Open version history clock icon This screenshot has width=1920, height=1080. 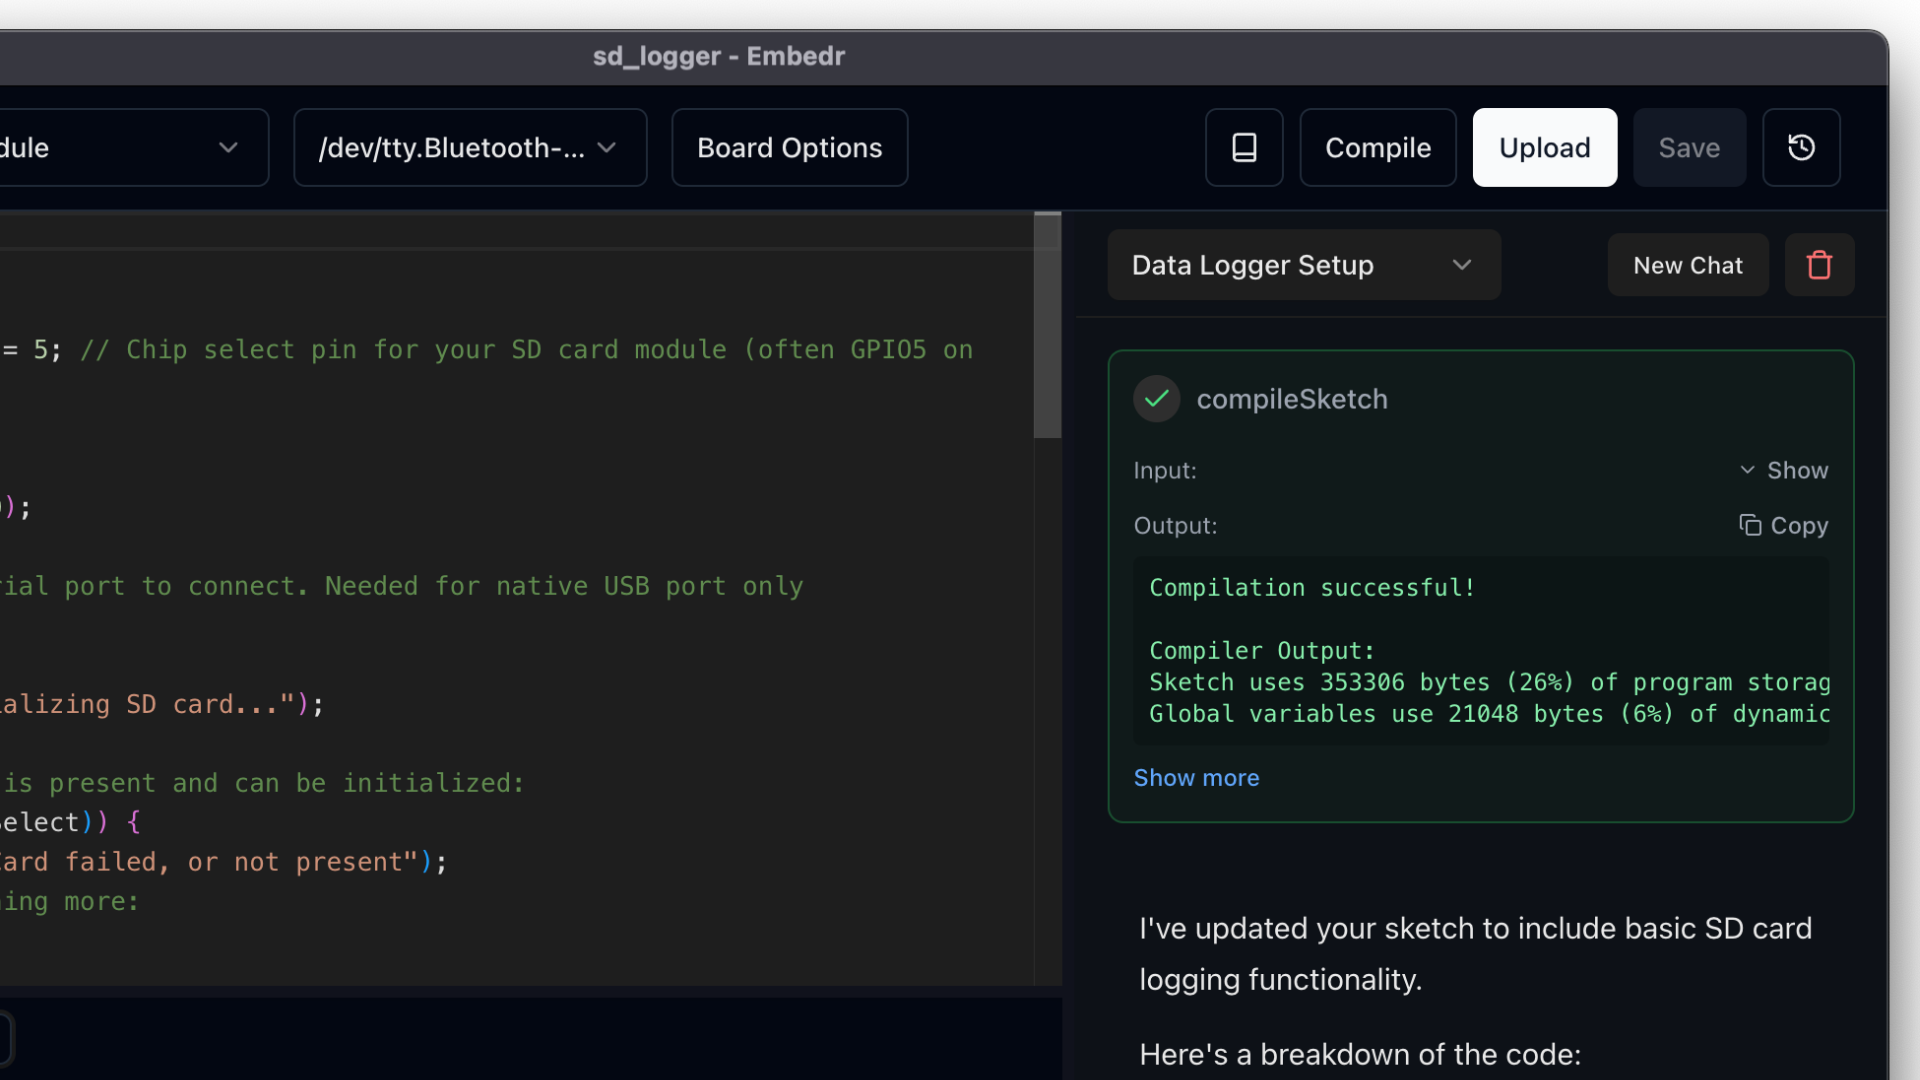pyautogui.click(x=1801, y=147)
